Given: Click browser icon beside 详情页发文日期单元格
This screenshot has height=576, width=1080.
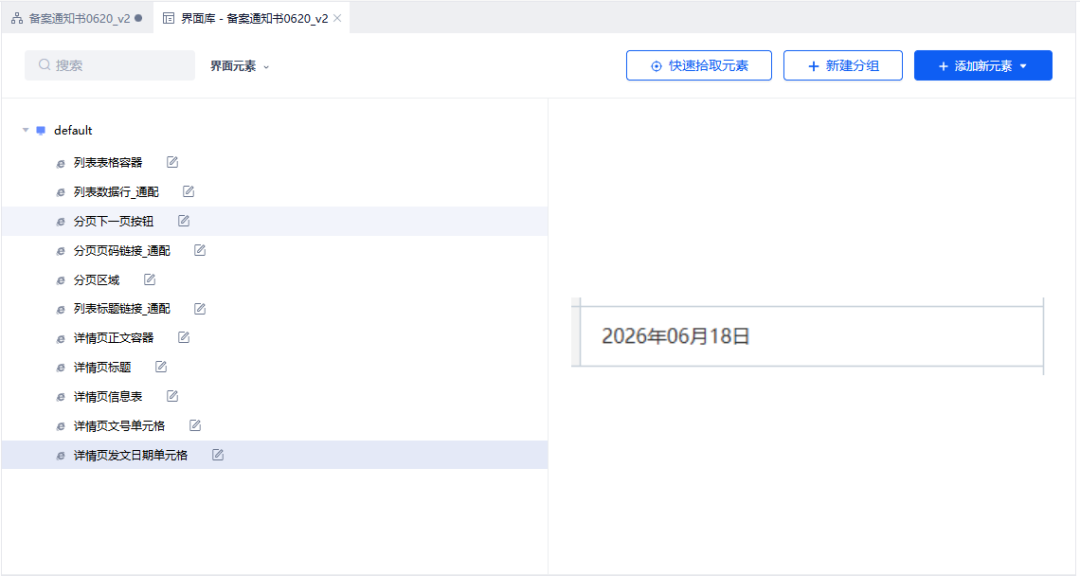Looking at the screenshot, I should pyautogui.click(x=61, y=455).
